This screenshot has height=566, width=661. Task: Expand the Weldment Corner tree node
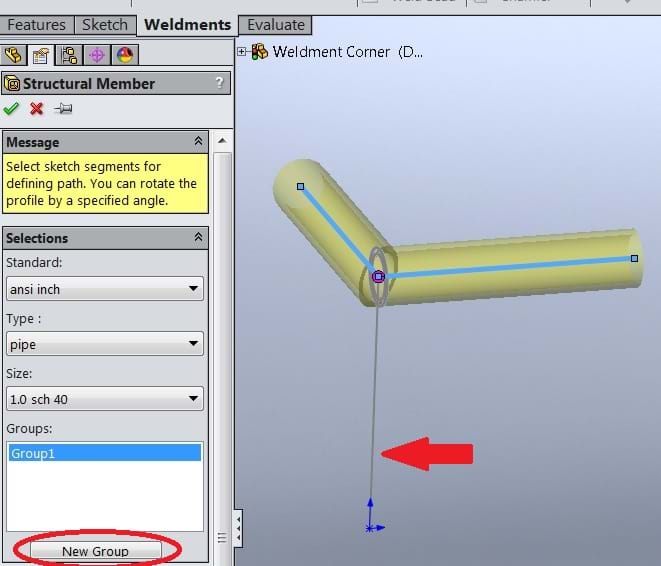click(242, 51)
